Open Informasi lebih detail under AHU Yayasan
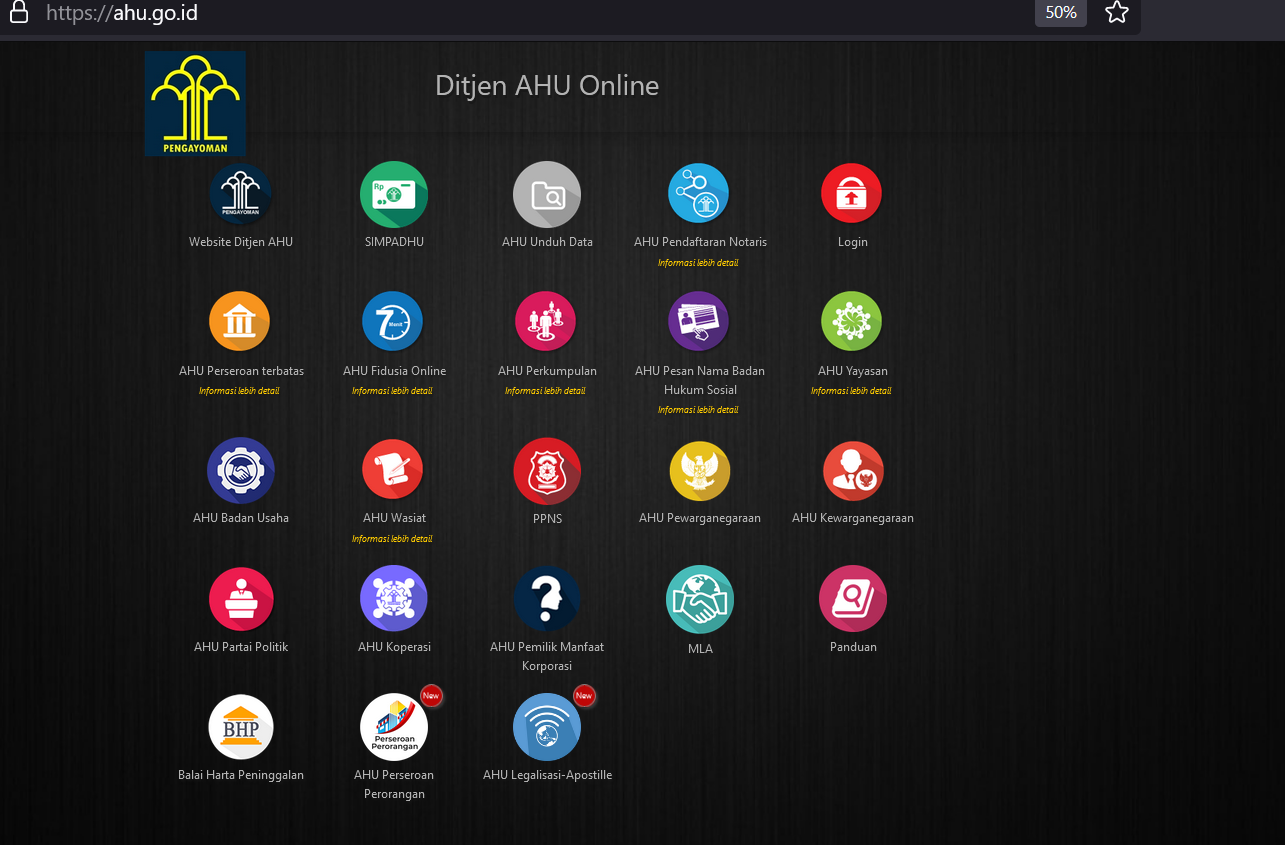Viewport: 1285px width, 845px height. [x=851, y=391]
